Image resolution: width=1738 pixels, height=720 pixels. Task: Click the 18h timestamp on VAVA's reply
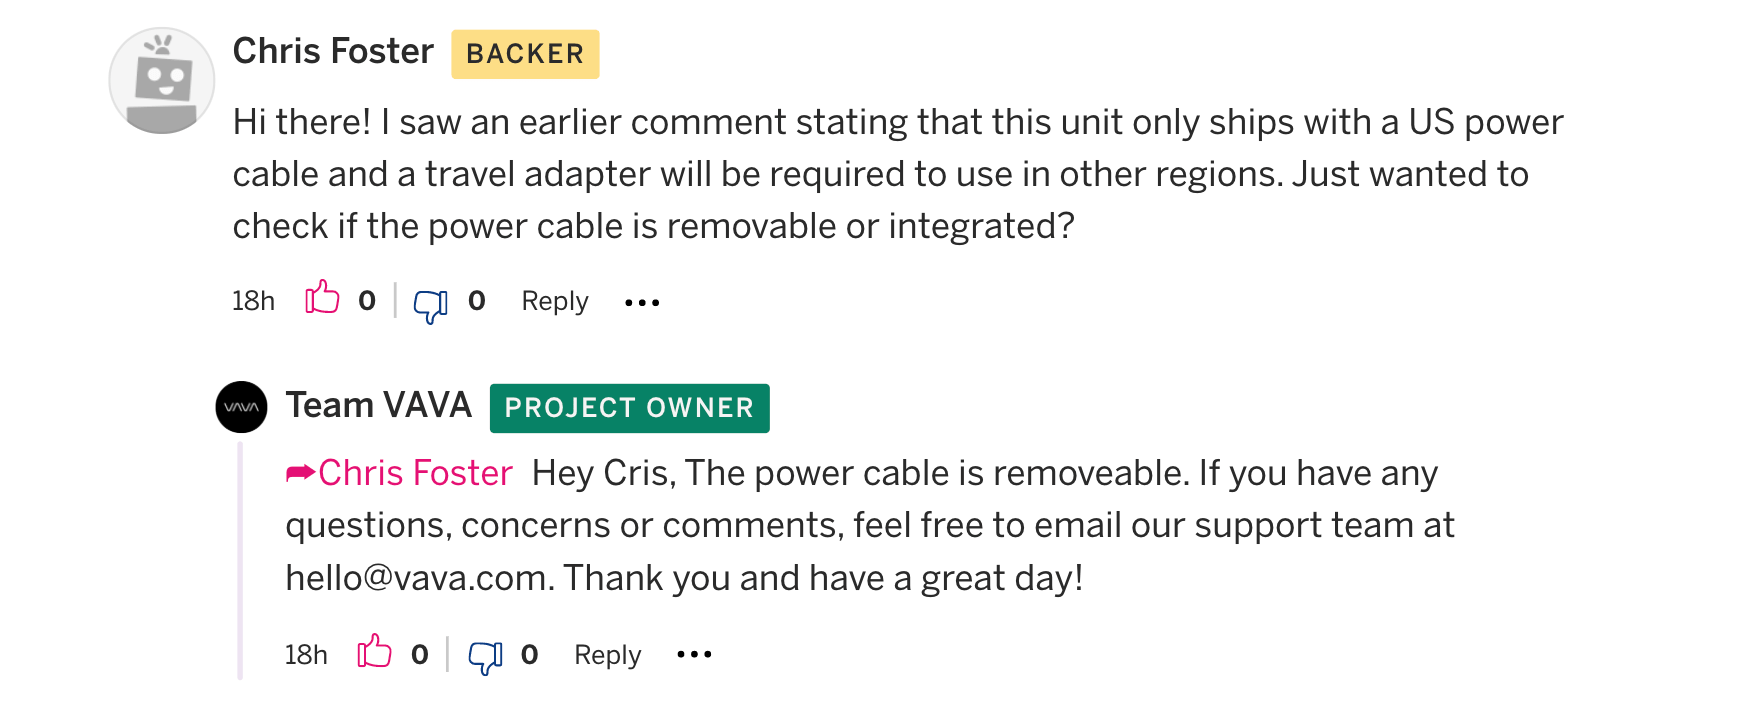(306, 655)
